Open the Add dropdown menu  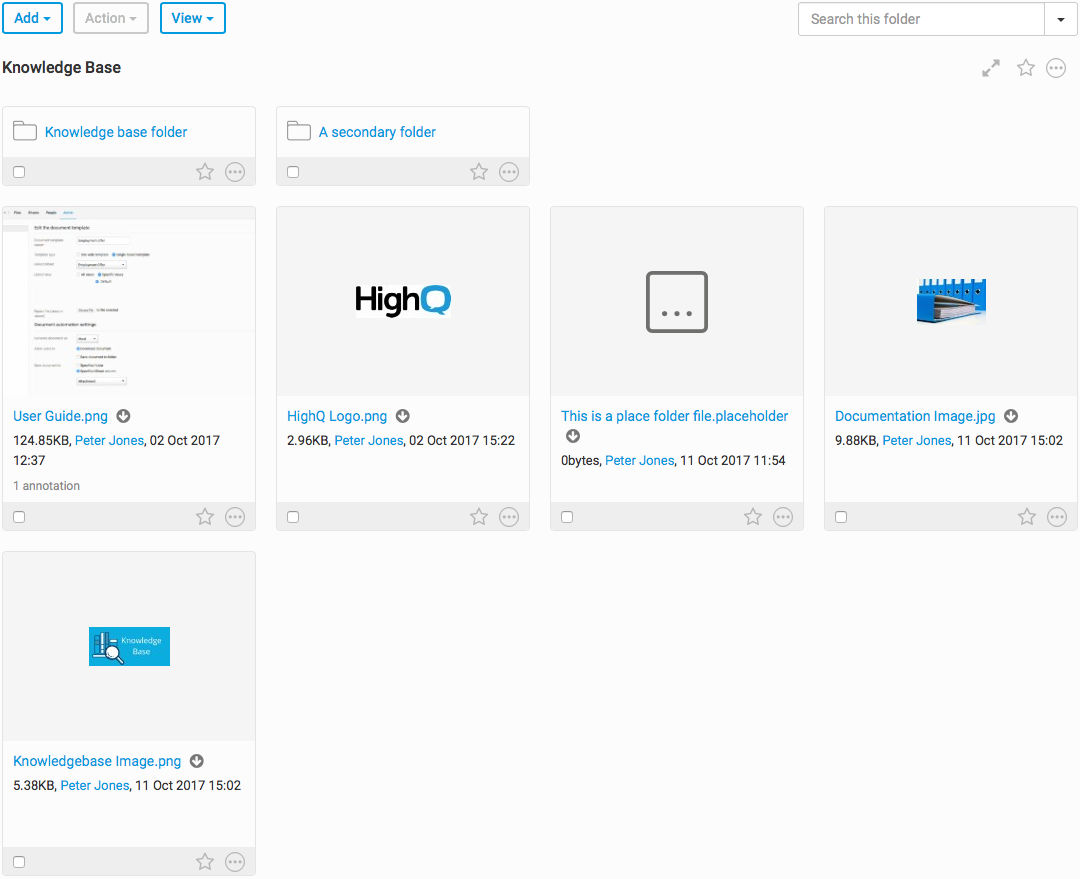(32, 18)
